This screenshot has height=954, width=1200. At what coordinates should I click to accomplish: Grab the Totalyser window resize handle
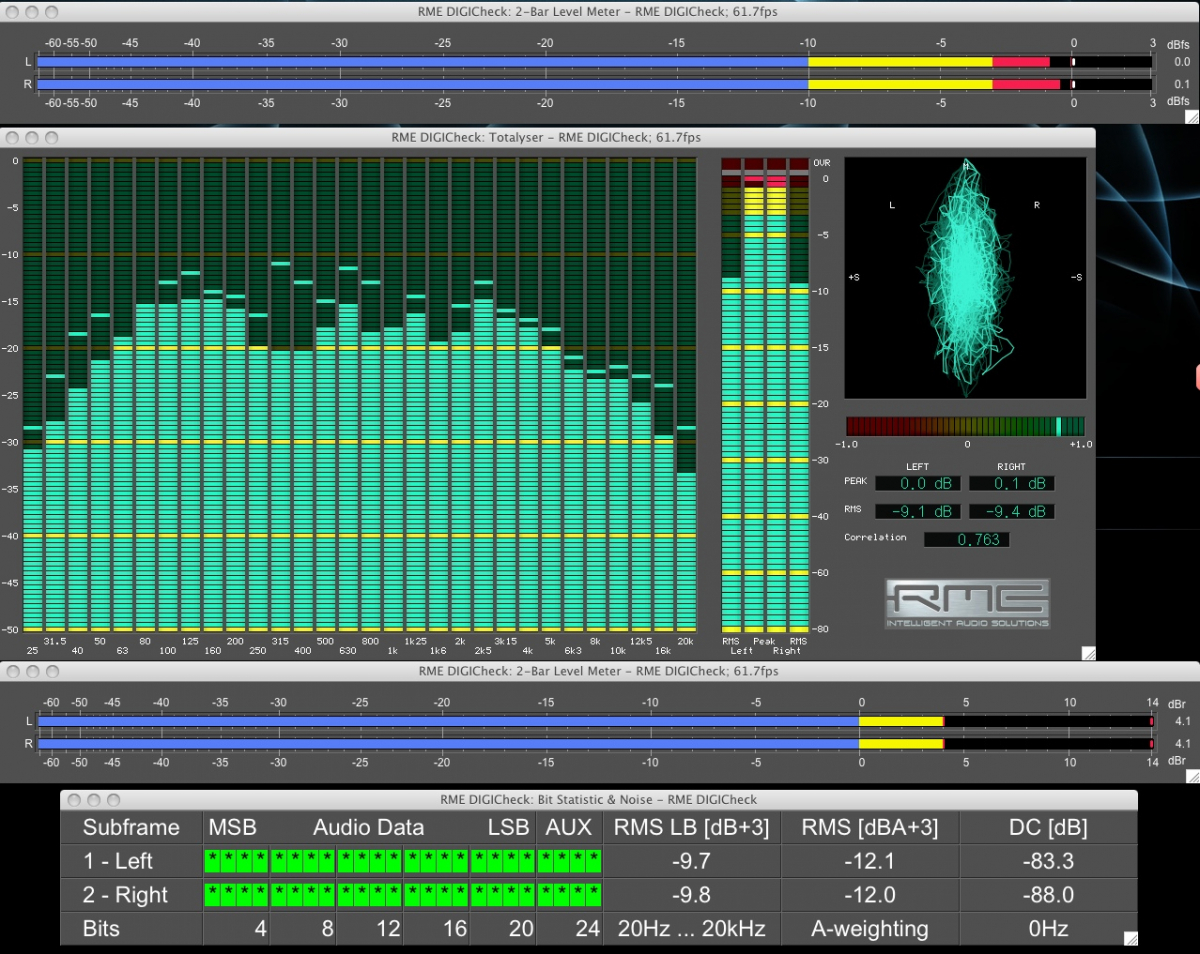click(1088, 653)
